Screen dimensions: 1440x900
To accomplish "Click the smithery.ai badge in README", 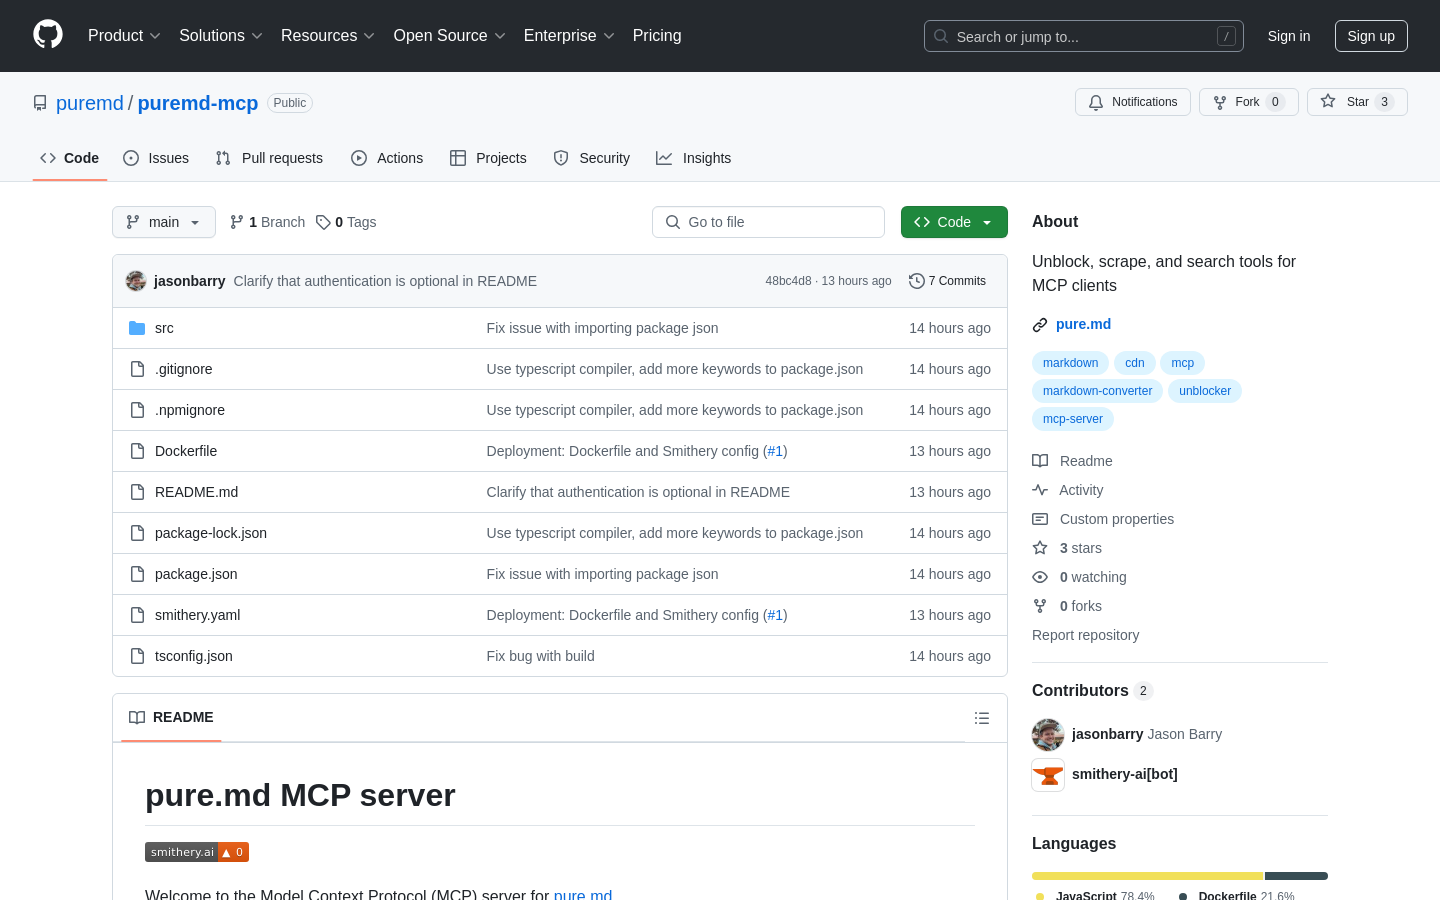I will (197, 852).
